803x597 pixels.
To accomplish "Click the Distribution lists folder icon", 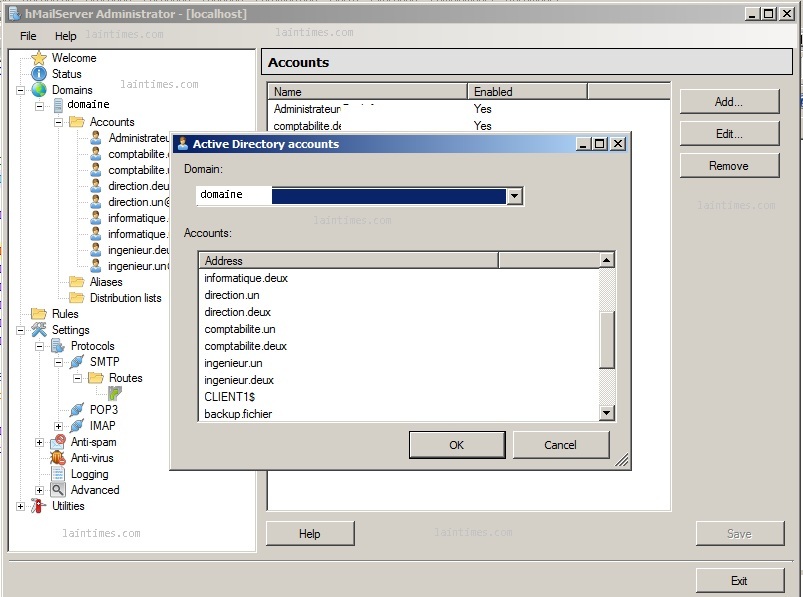I will [77, 297].
